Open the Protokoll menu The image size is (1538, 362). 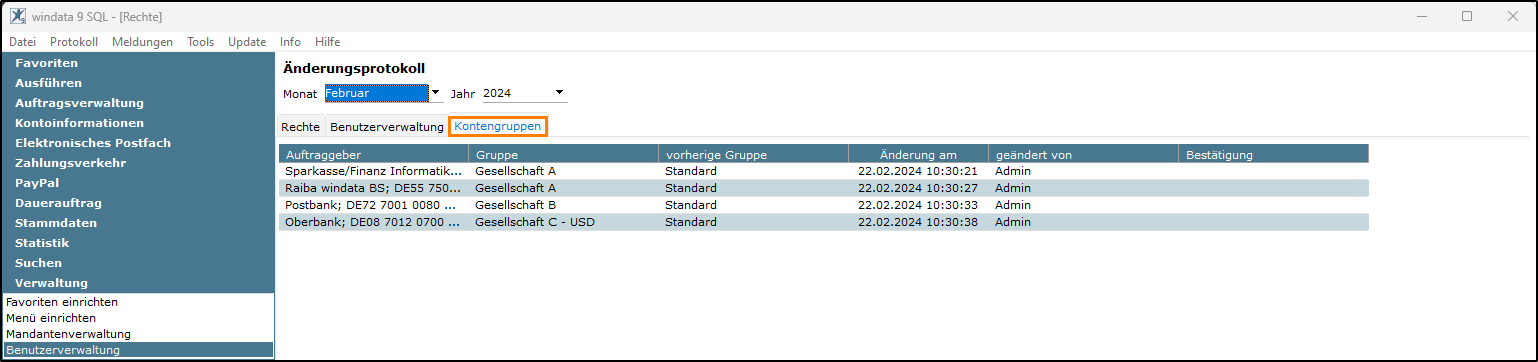[74, 42]
